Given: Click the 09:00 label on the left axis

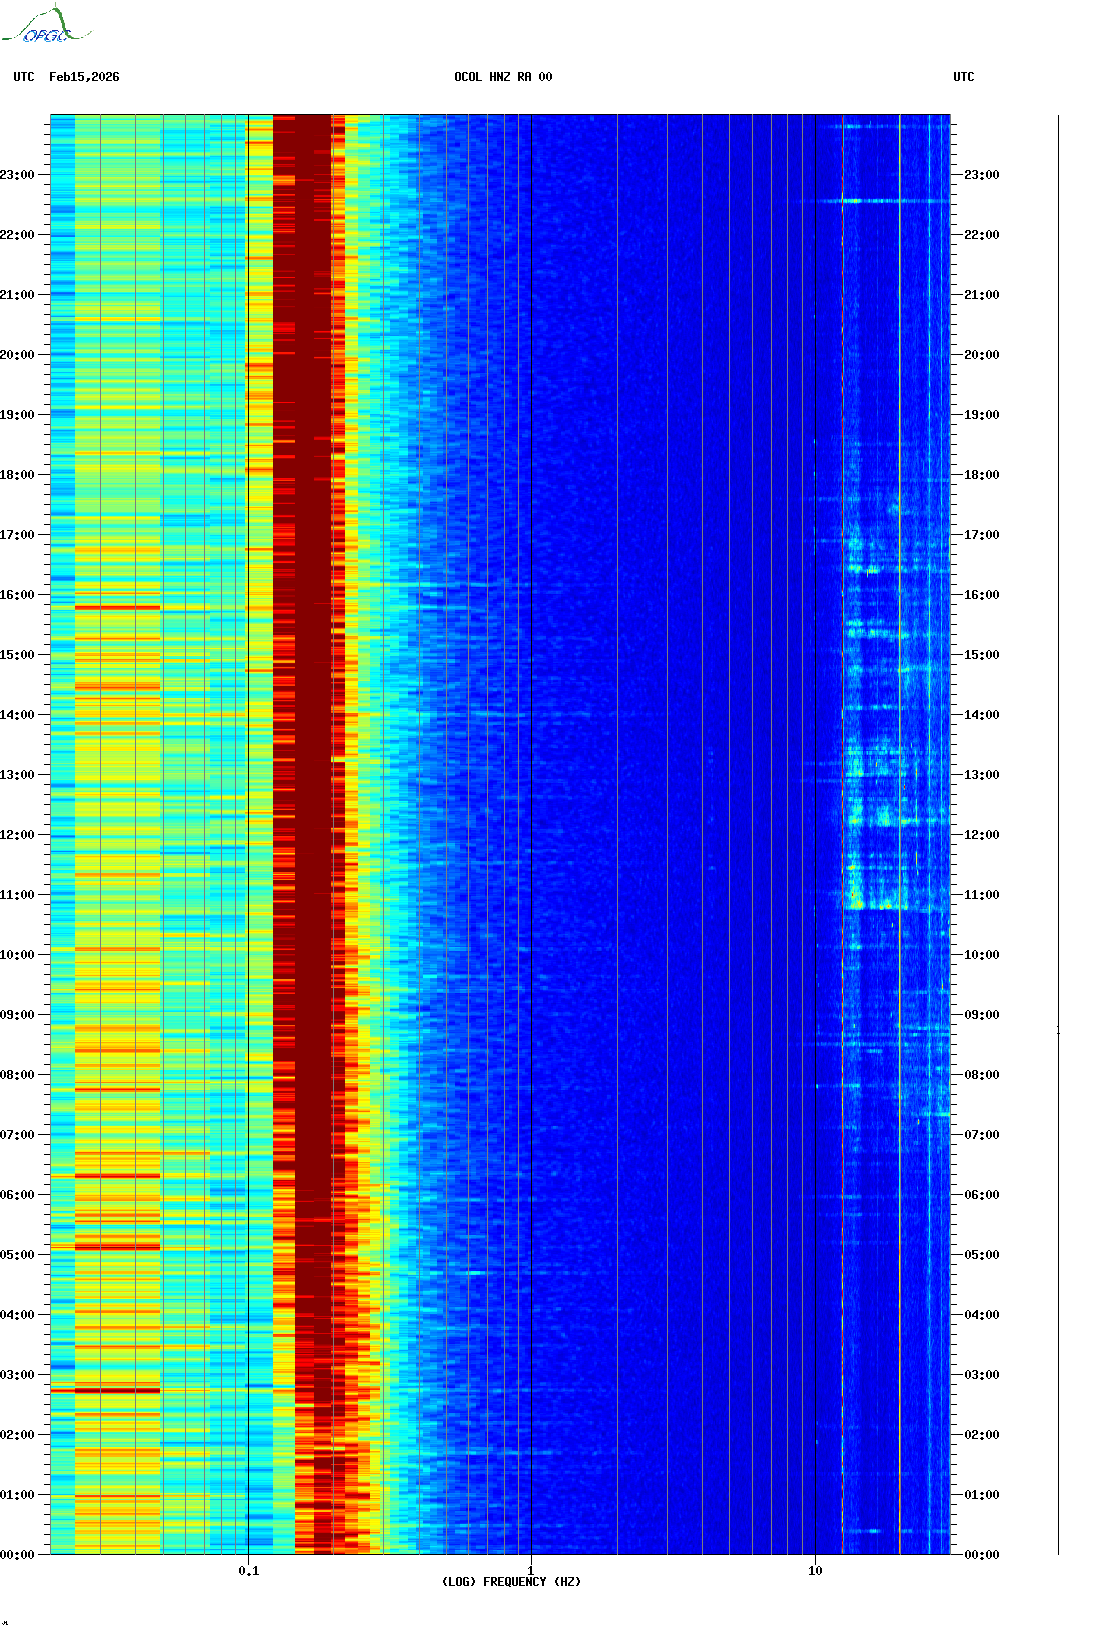Looking at the screenshot, I should click(x=17, y=1015).
